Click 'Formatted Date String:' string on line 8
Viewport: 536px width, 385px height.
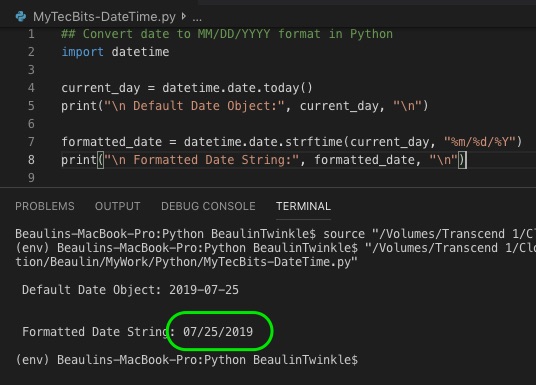pyautogui.click(x=202, y=160)
